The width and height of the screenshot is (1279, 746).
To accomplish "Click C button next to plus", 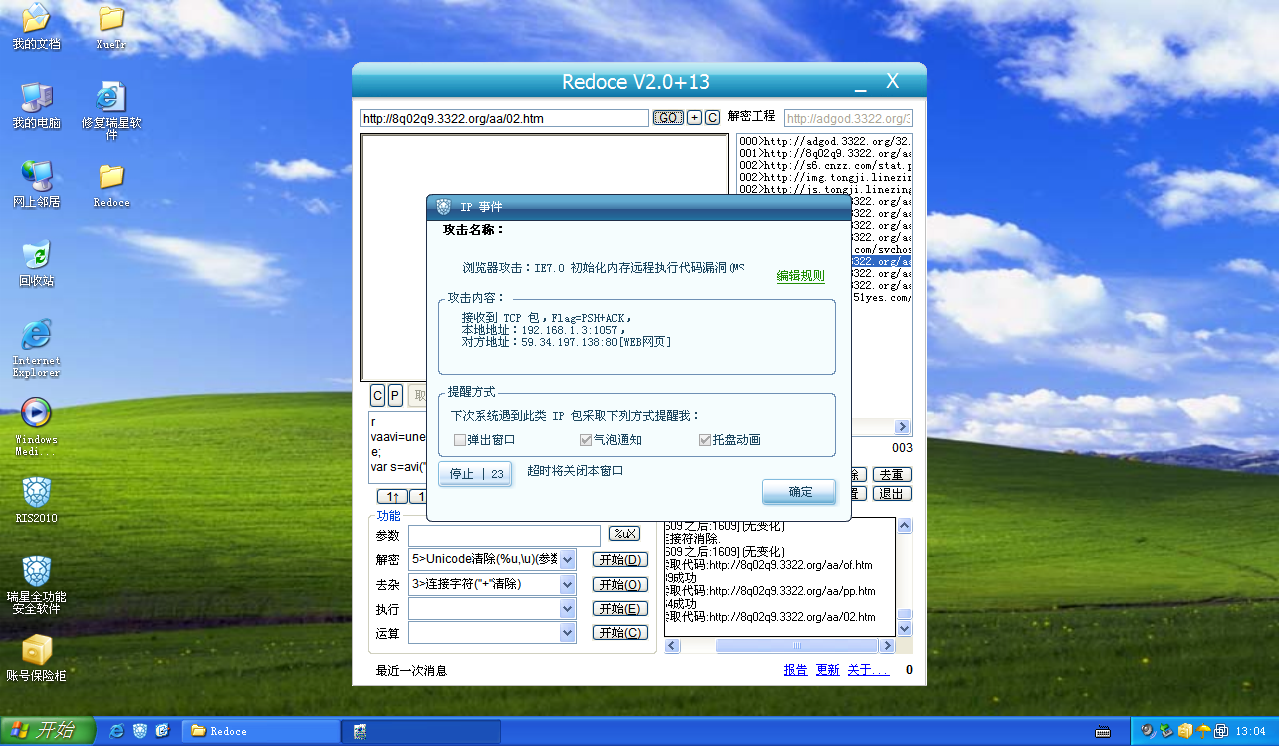I will coord(712,118).
